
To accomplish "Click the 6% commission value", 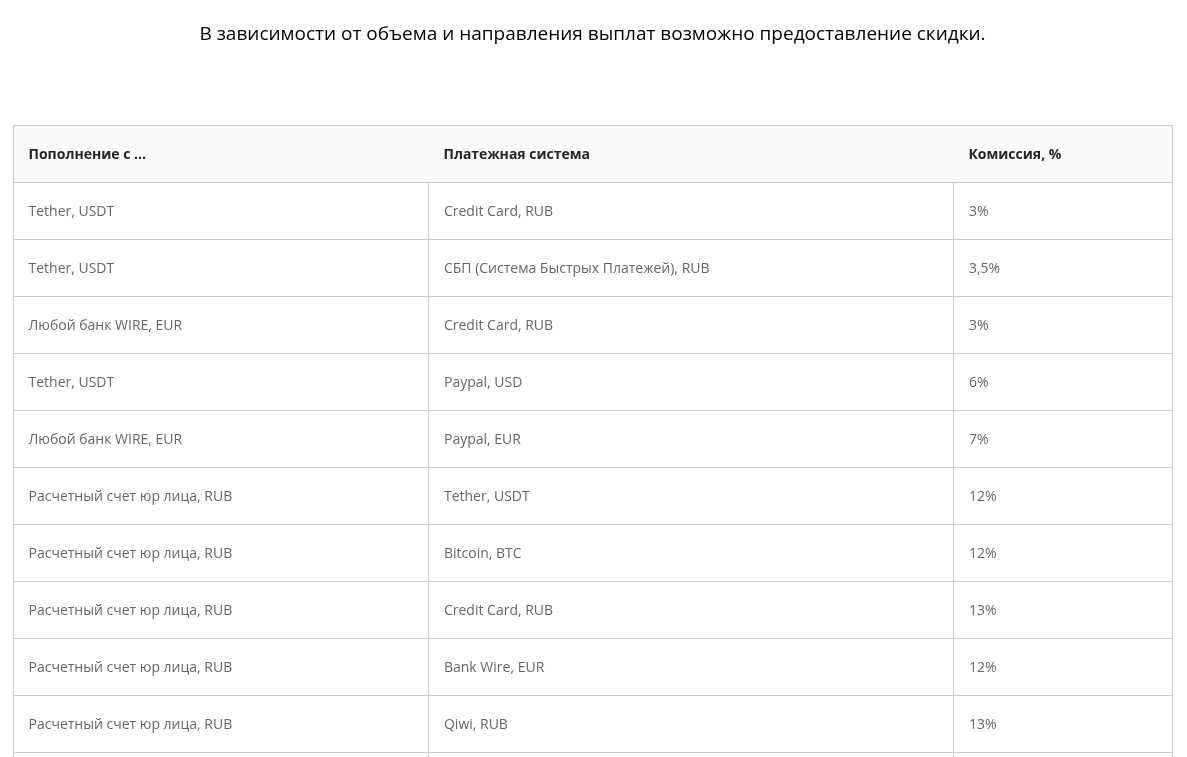I will pos(978,382).
